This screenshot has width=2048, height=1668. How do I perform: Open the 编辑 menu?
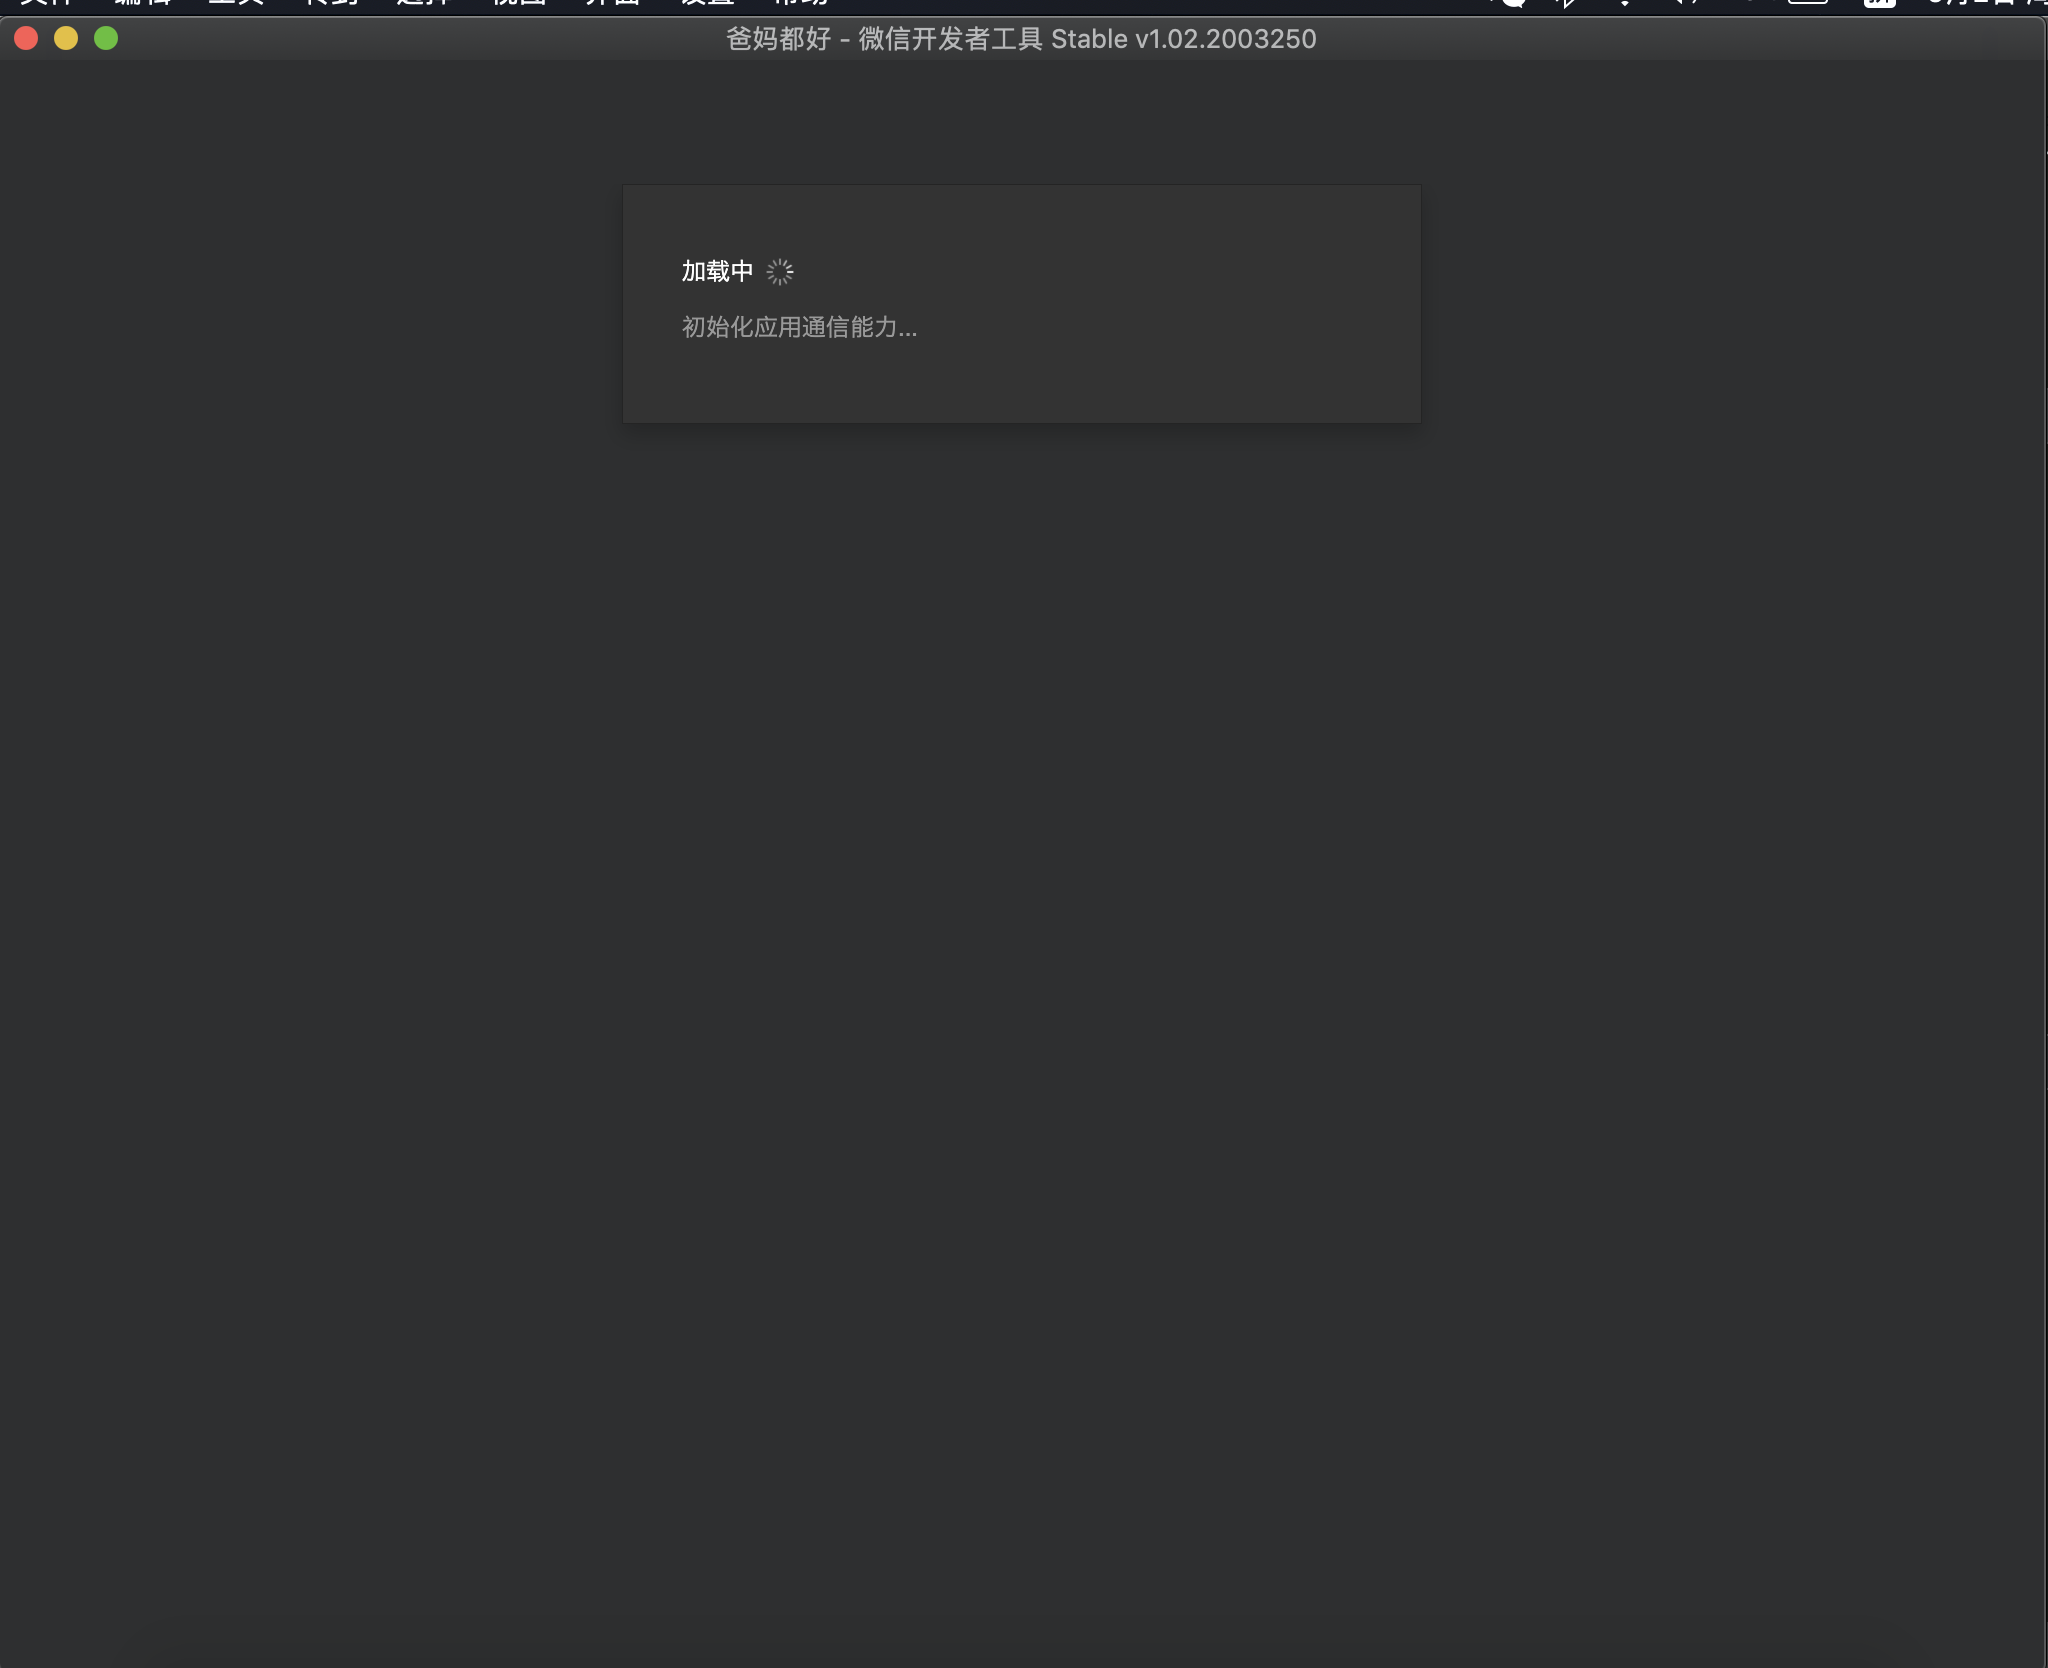[141, 3]
